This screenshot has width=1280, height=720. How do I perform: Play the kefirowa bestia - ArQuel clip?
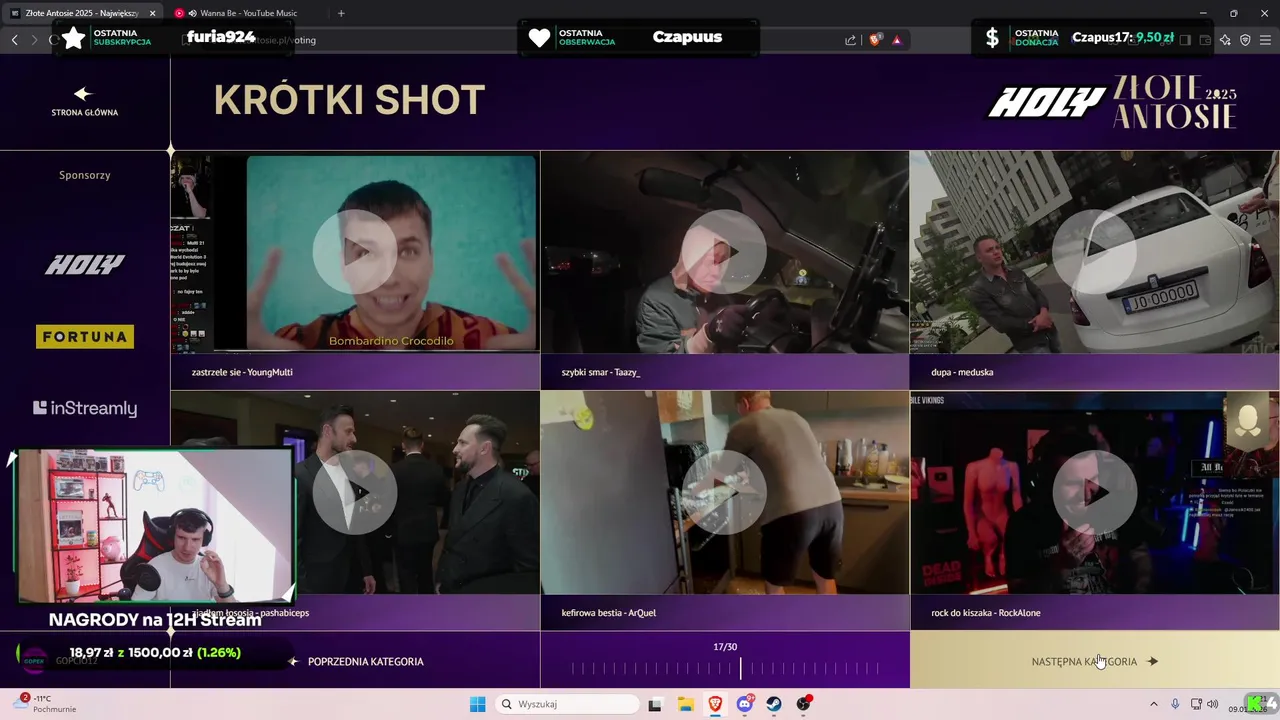[x=724, y=492]
